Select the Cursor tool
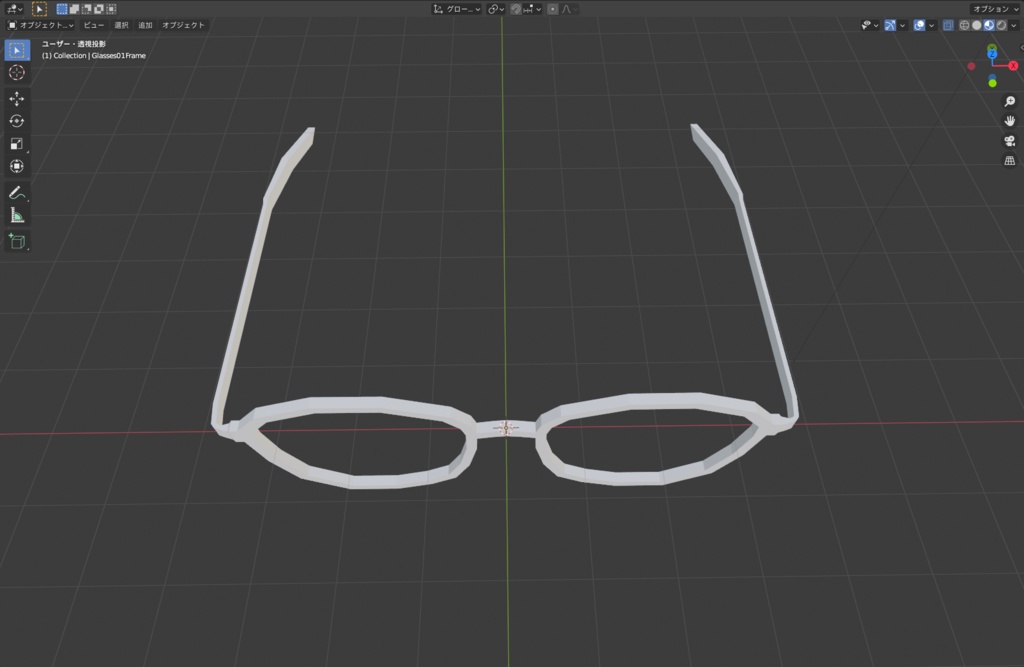The height and width of the screenshot is (667, 1024). [x=16, y=72]
